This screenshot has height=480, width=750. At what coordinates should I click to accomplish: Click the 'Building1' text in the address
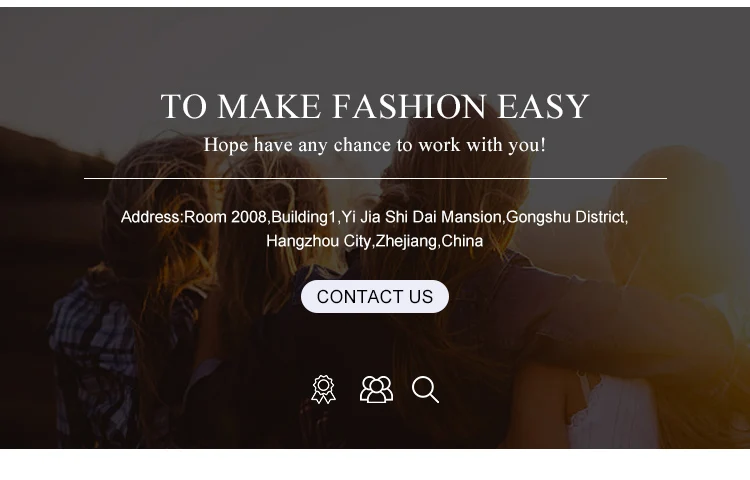[x=304, y=217]
